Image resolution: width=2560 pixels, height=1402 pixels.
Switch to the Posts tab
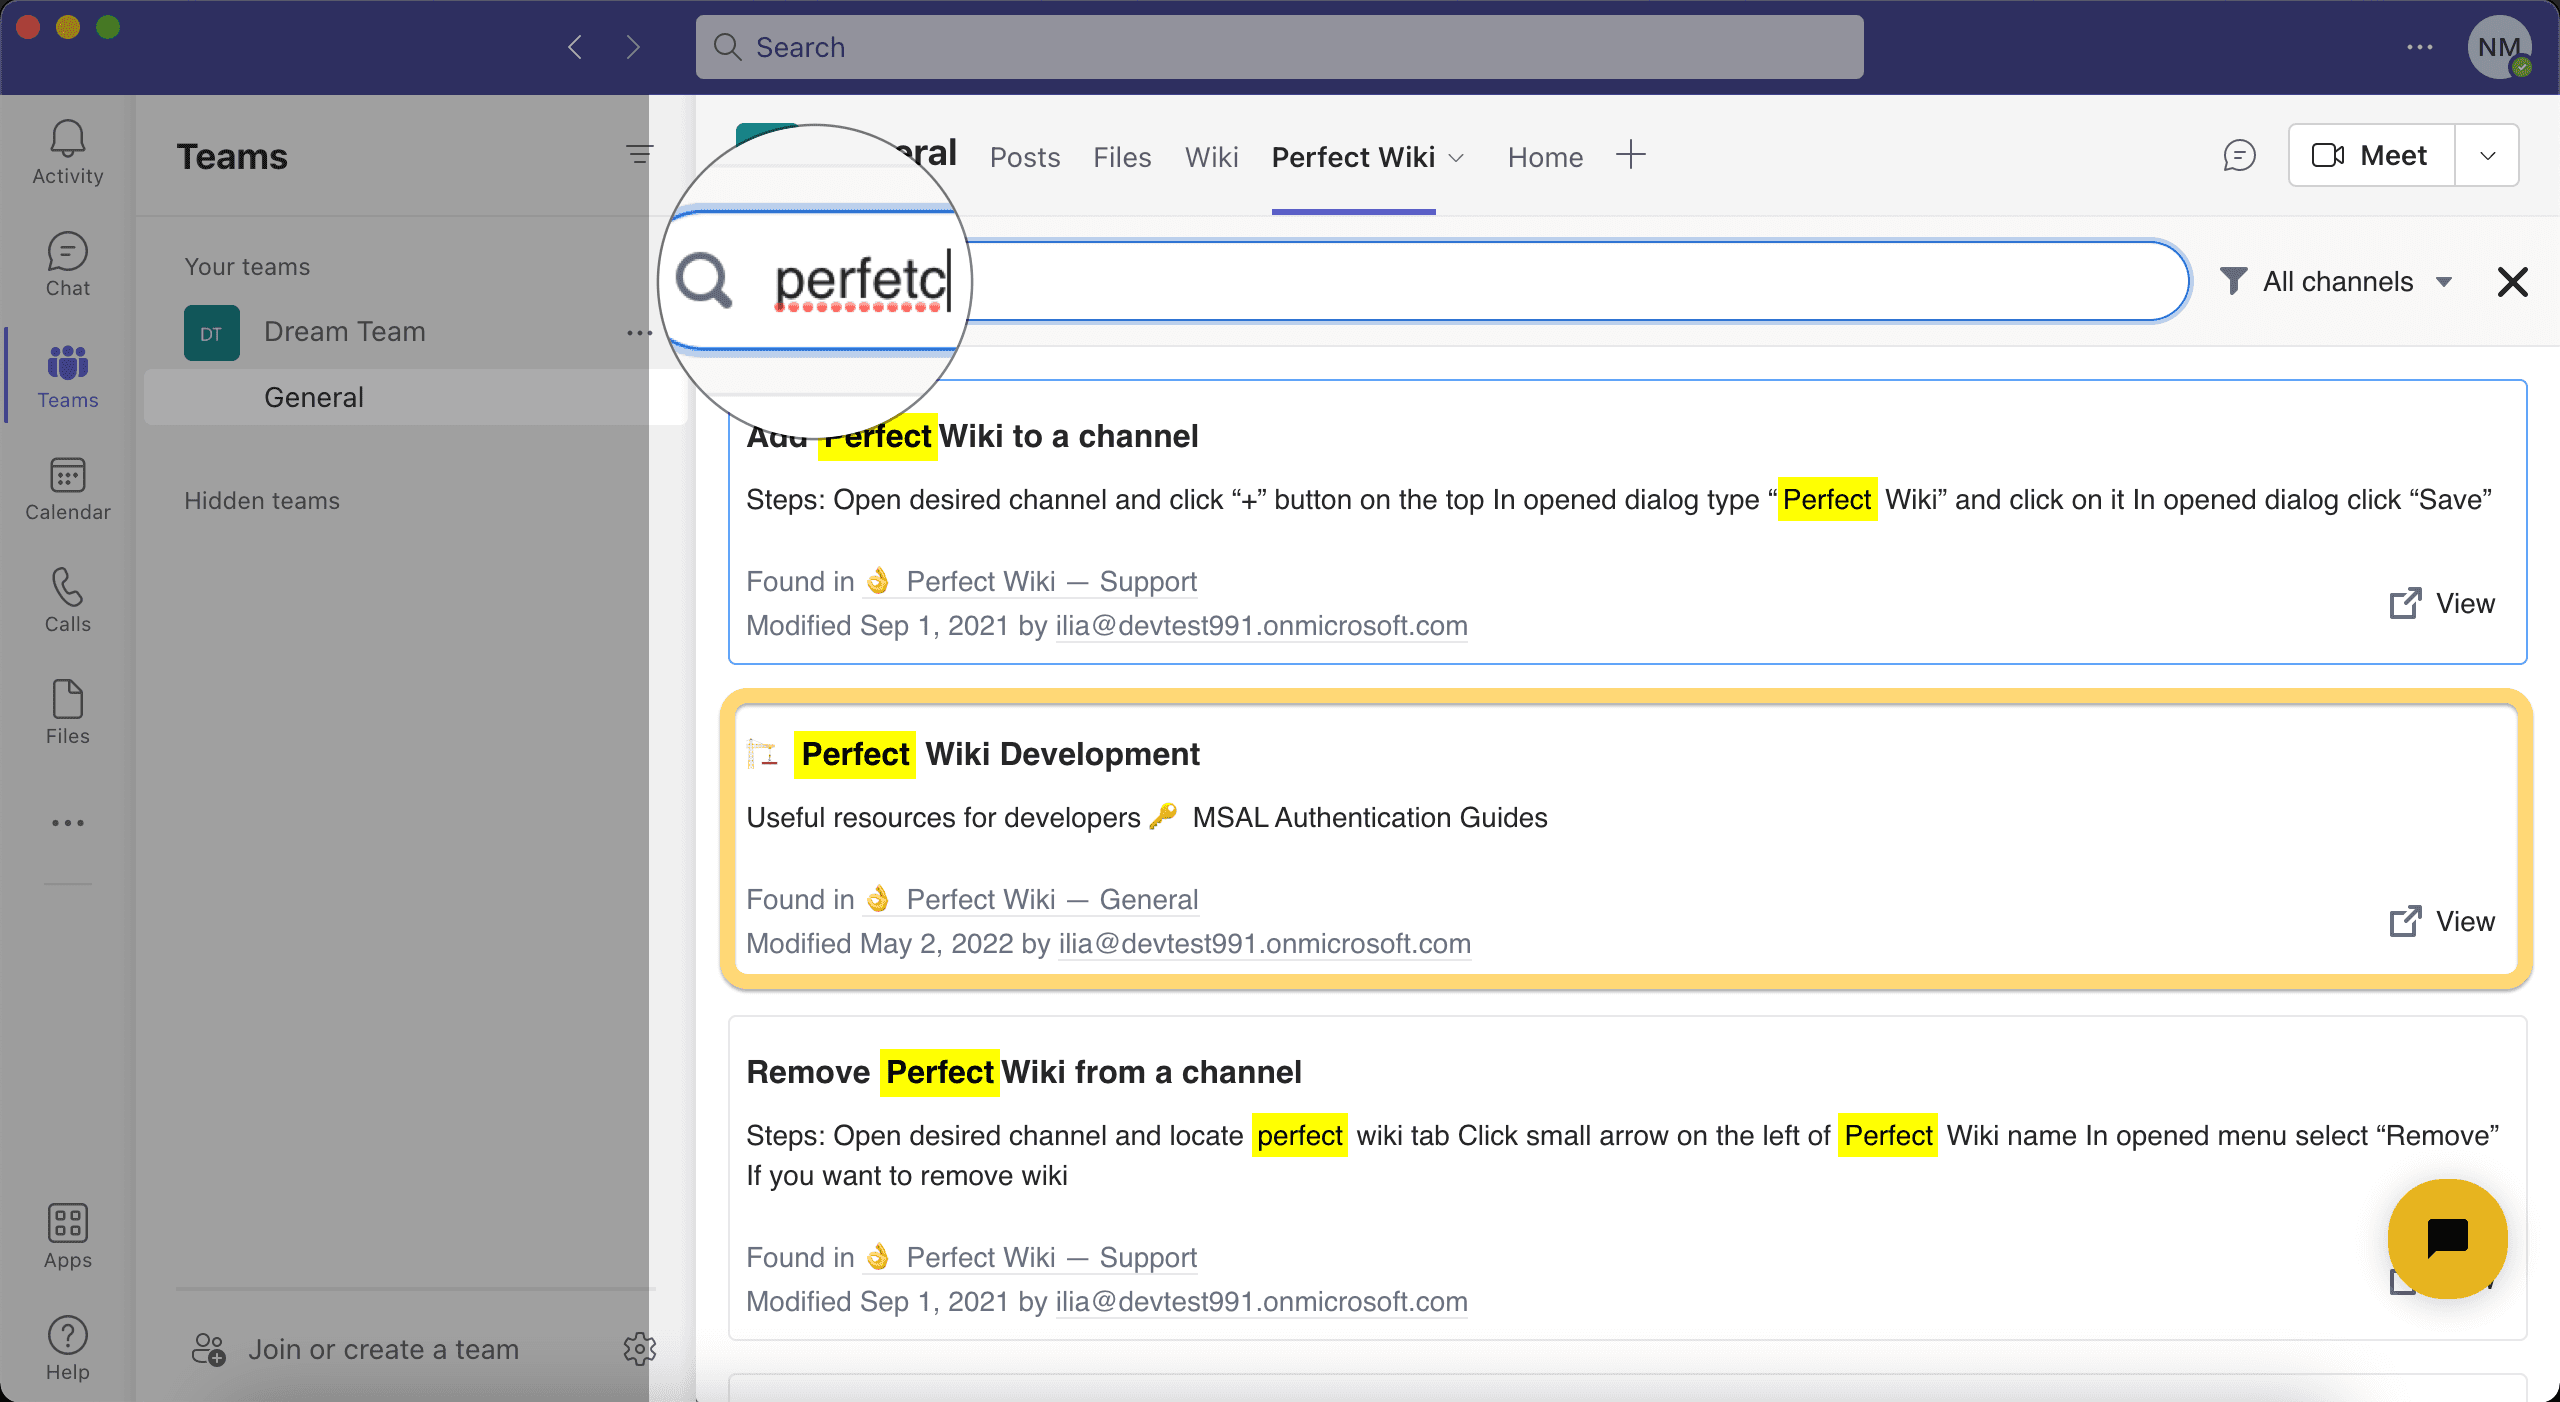tap(1024, 157)
